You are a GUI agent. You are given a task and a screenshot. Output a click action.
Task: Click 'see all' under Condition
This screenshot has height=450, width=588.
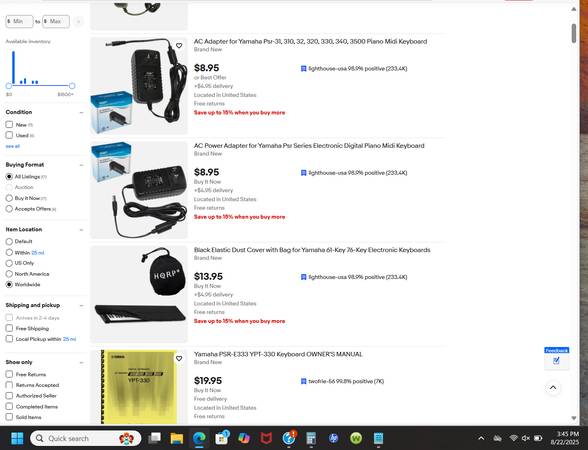(12, 146)
